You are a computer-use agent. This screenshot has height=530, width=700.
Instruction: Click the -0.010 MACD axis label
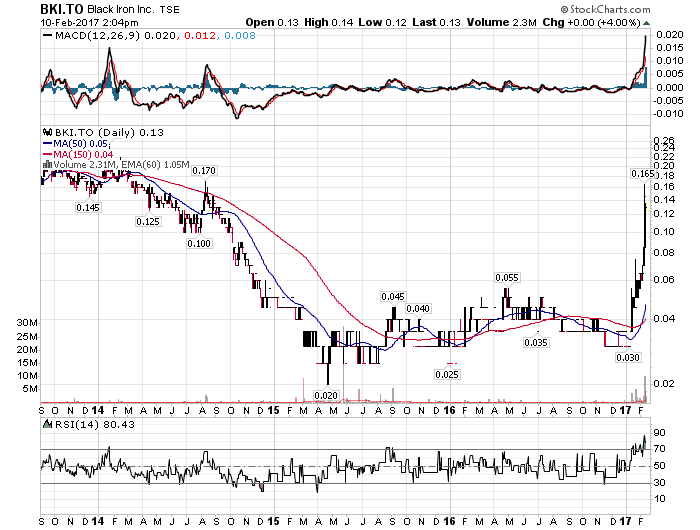coord(668,114)
